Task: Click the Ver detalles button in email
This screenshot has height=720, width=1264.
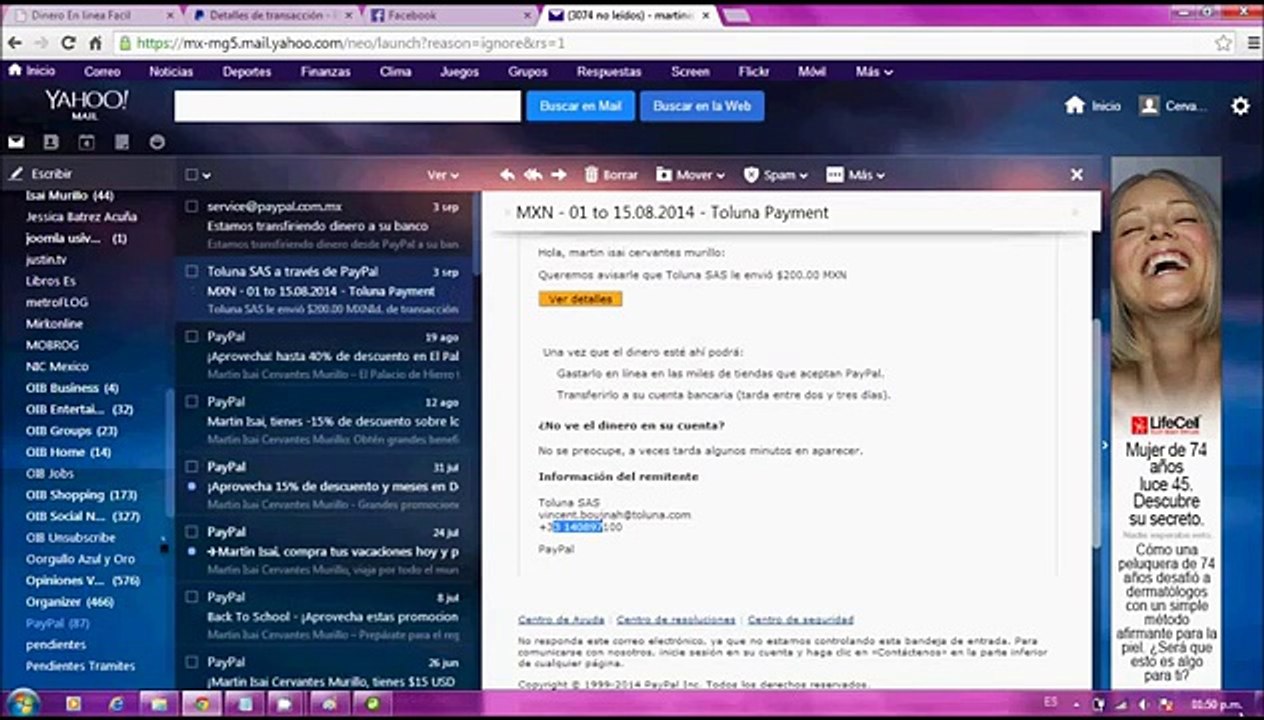Action: coord(580,299)
